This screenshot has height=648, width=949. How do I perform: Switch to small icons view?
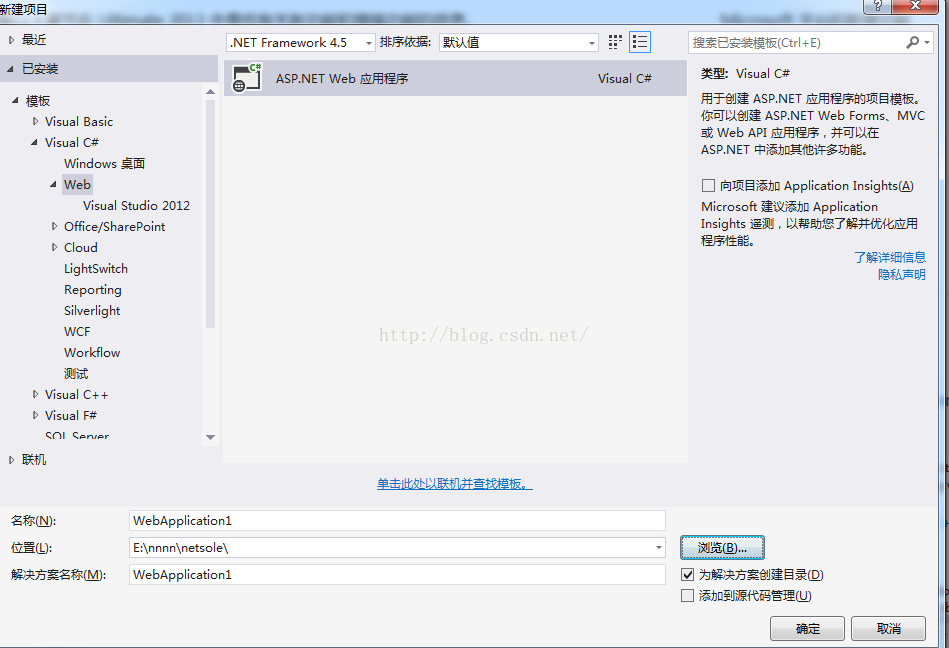point(615,42)
